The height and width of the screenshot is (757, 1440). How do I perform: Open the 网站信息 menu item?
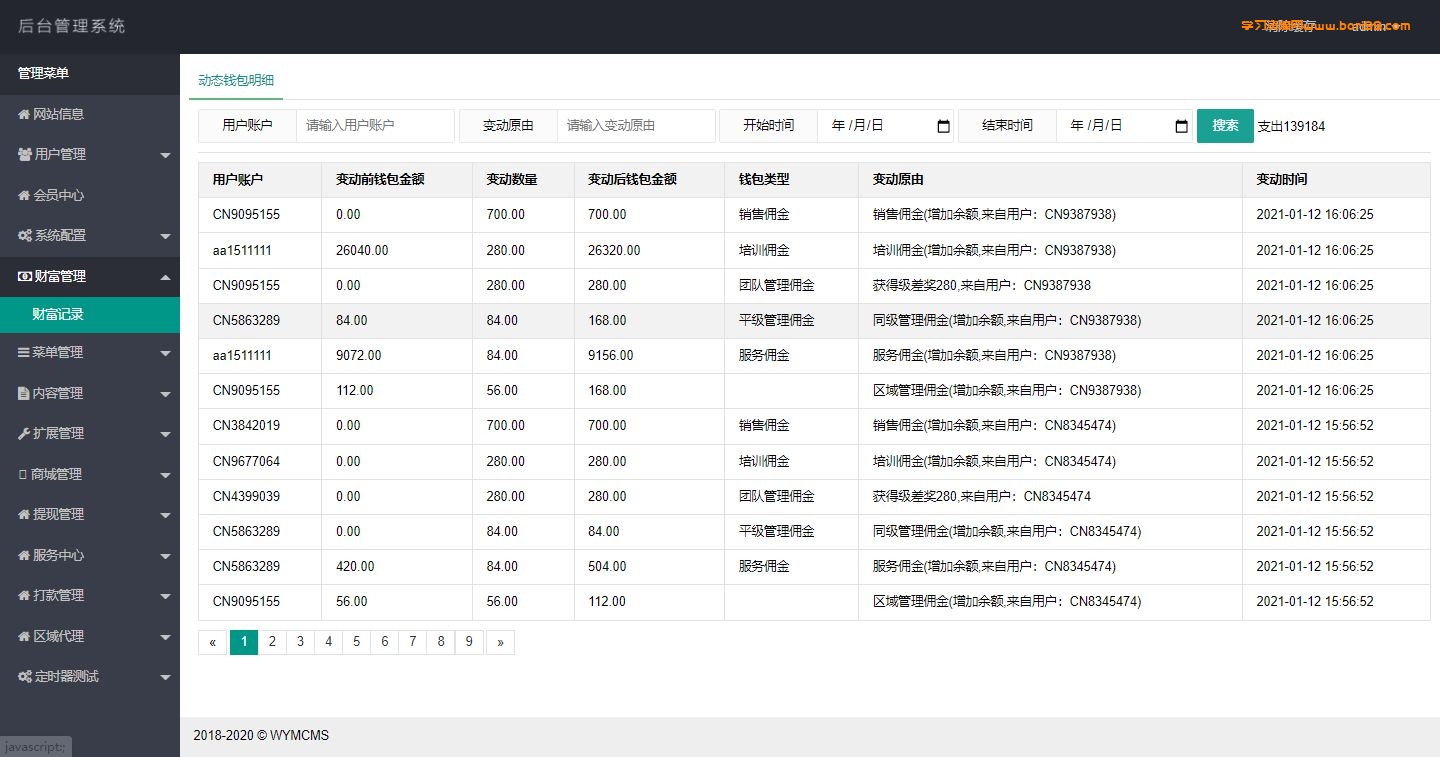pyautogui.click(x=90, y=114)
